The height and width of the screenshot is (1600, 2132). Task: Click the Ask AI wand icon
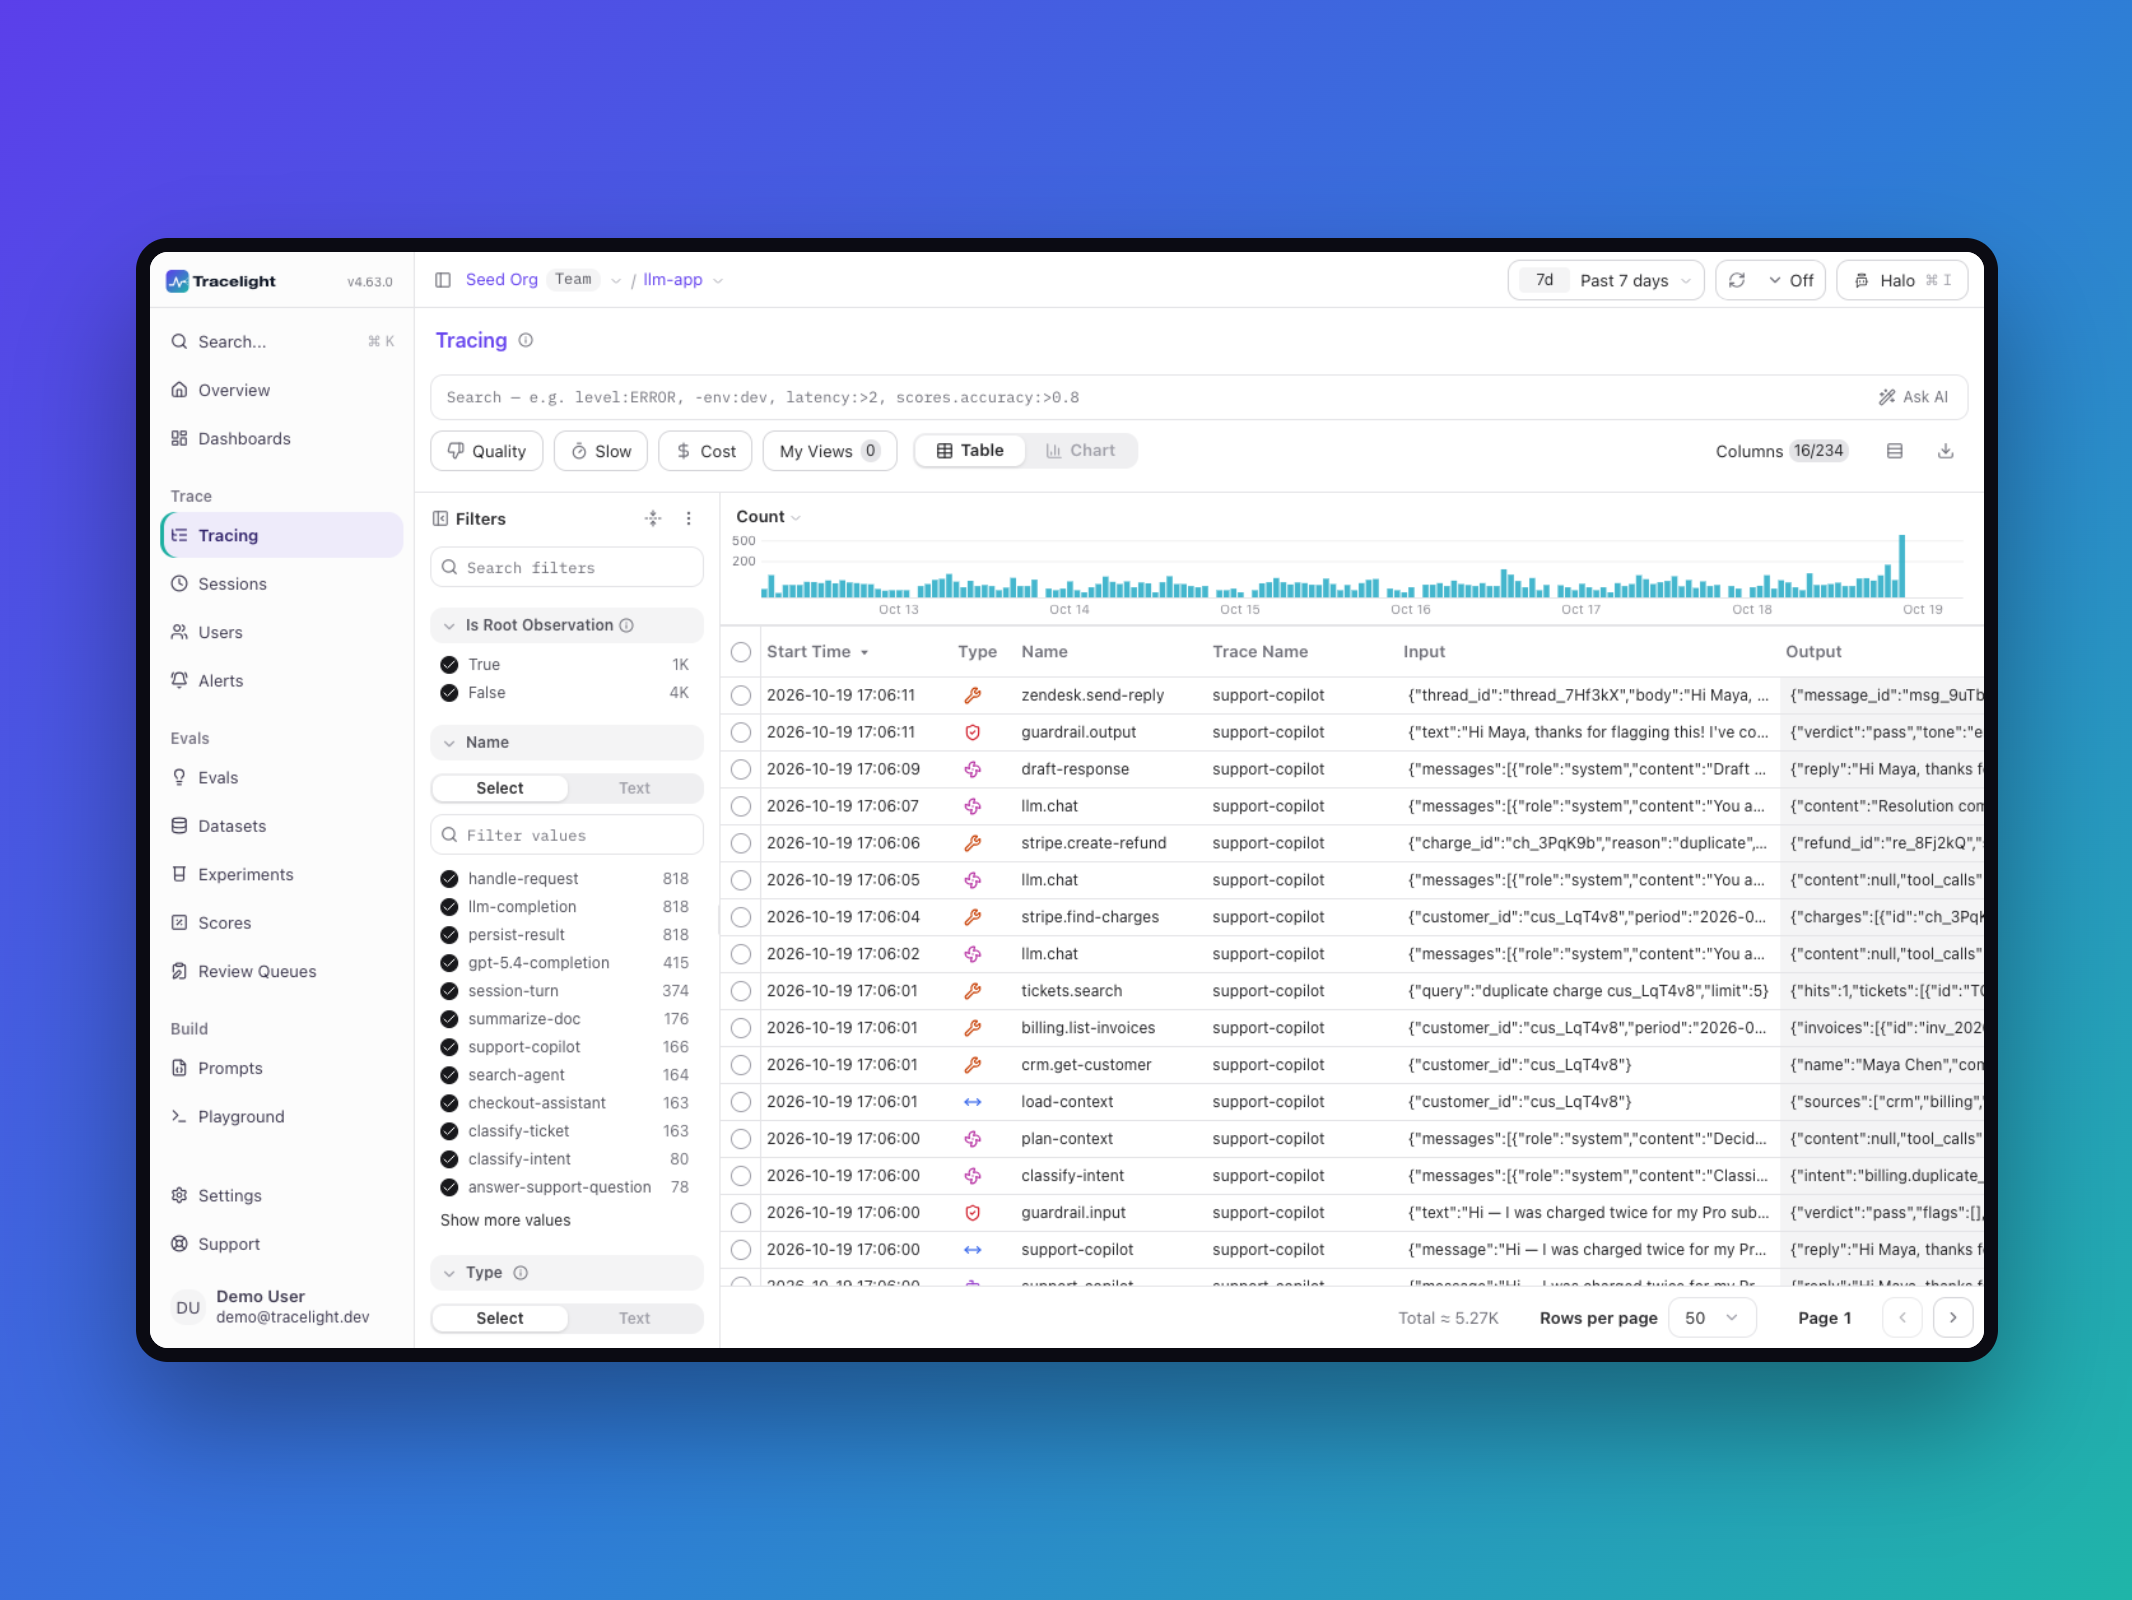click(1887, 397)
